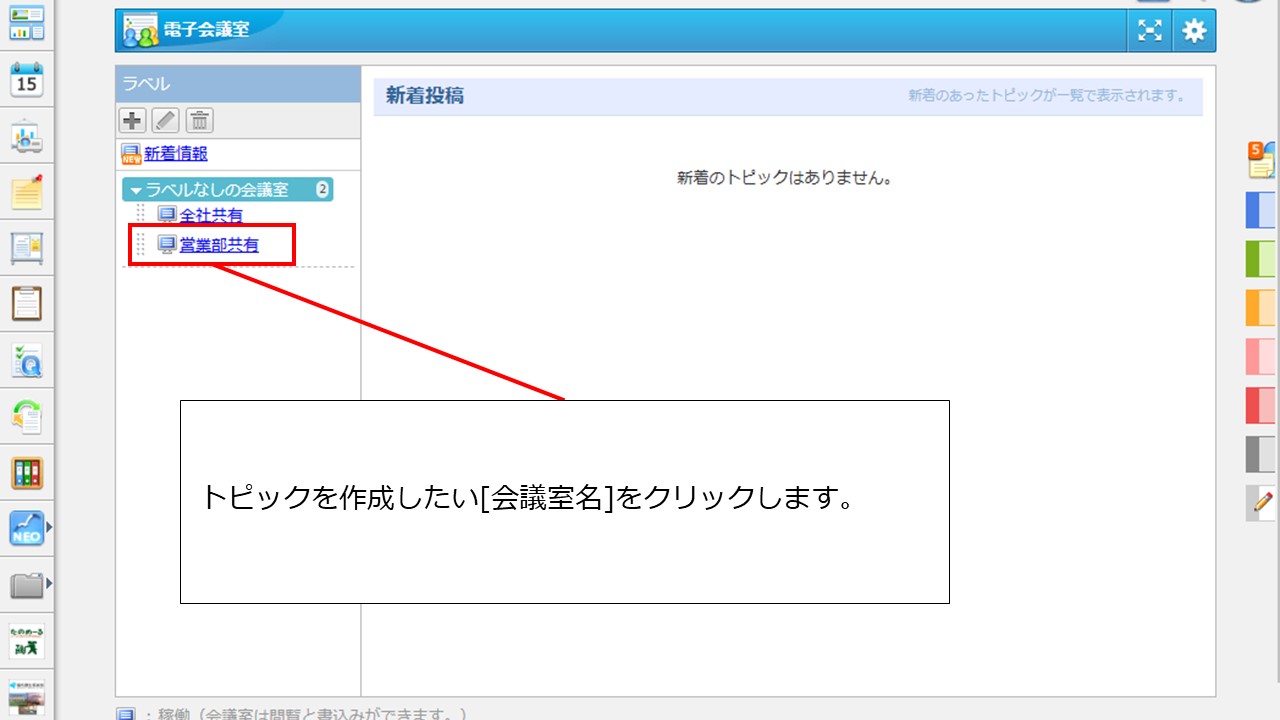Open the presentation projector icon in sidebar
Viewport: 1280px width, 720px height.
coord(27,135)
